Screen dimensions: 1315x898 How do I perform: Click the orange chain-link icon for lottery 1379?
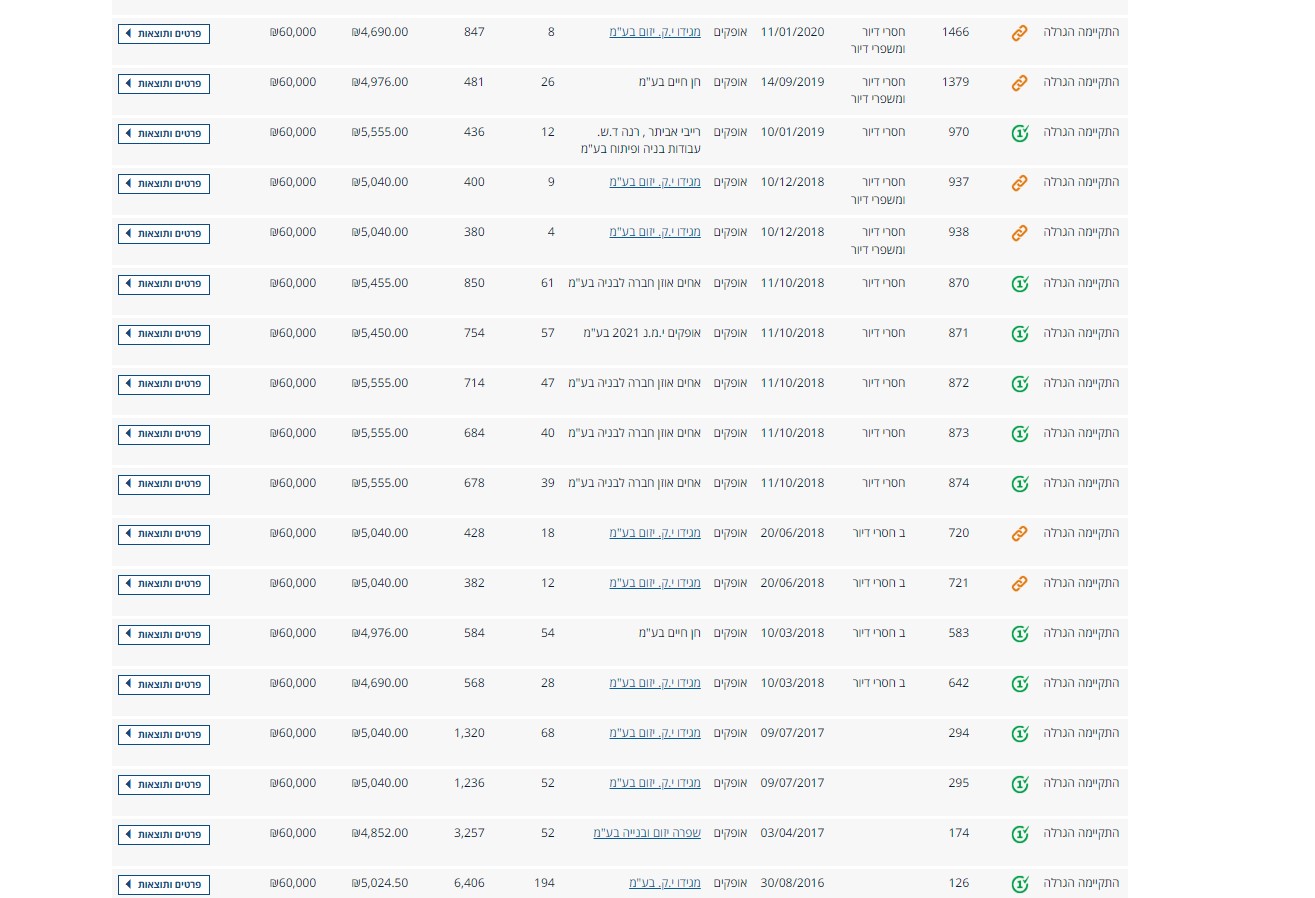tap(1019, 83)
